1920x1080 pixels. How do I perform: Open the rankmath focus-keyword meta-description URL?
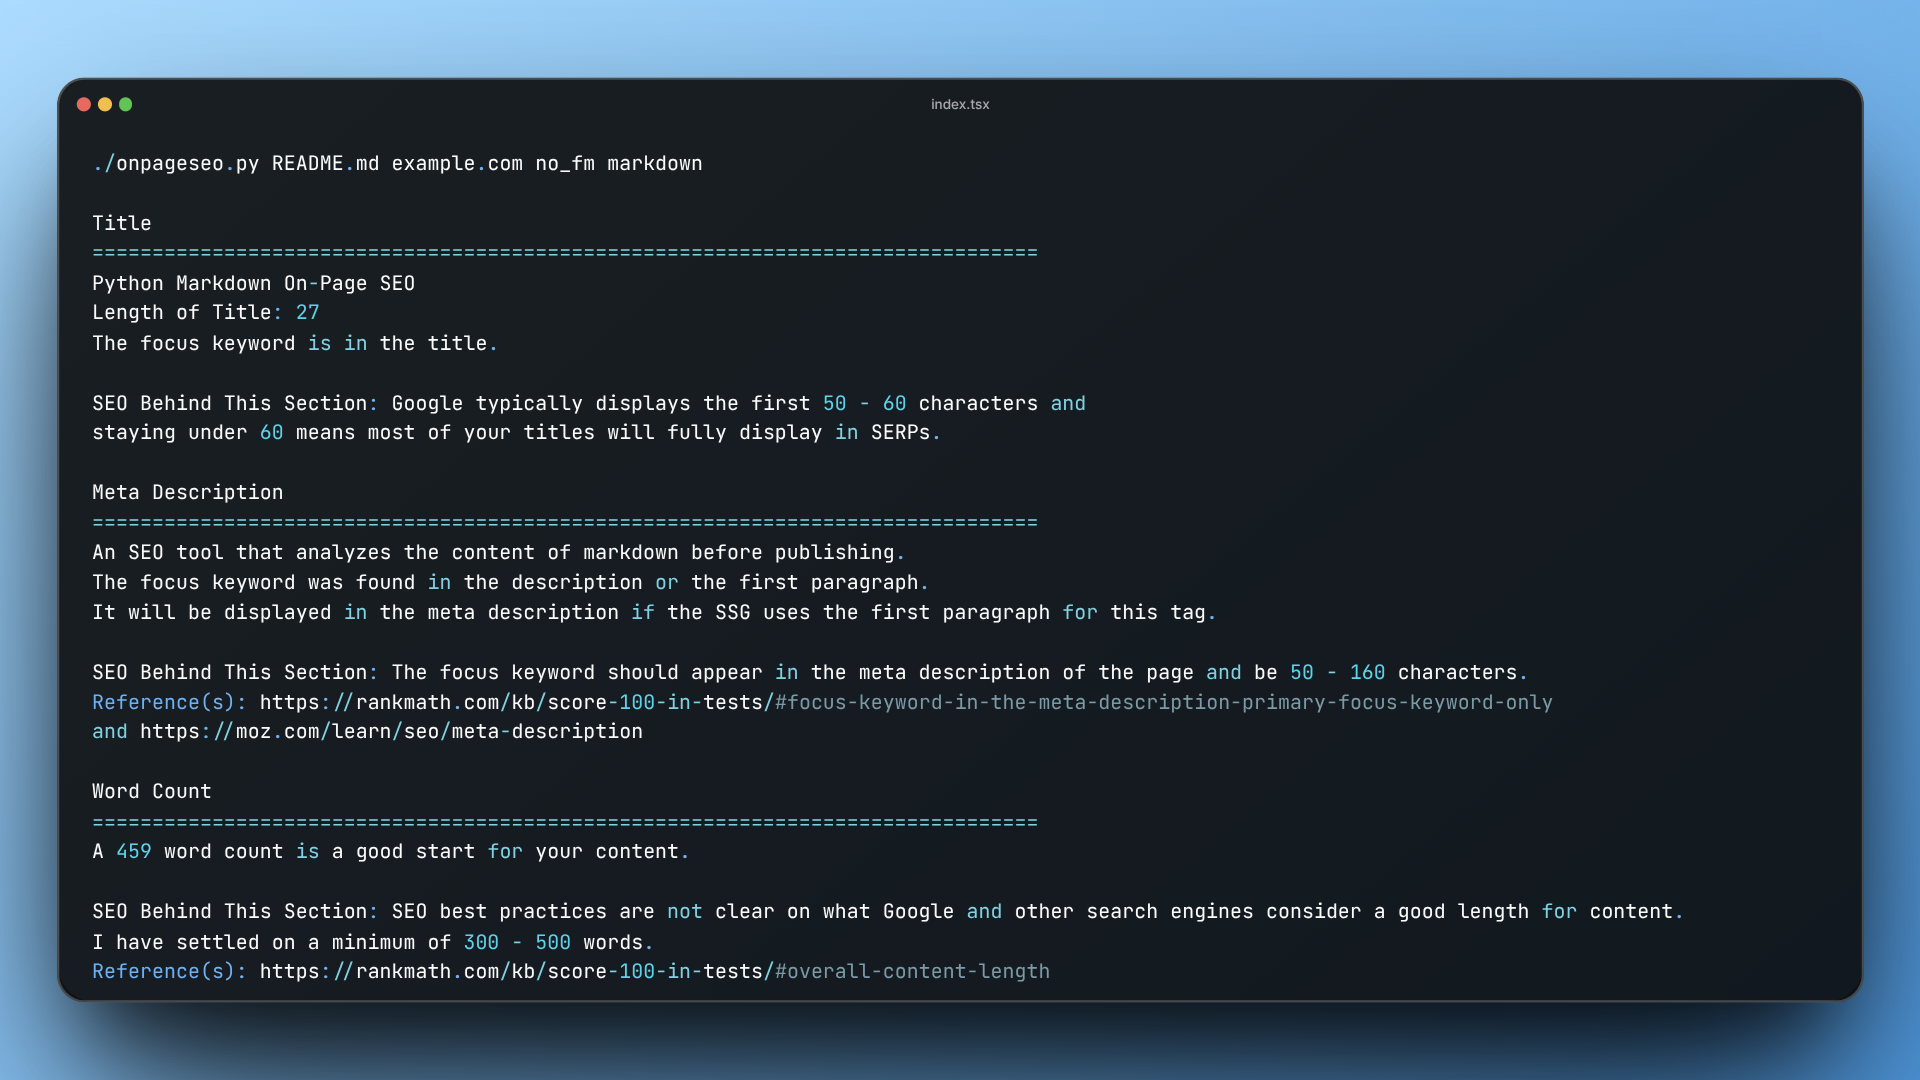click(906, 703)
